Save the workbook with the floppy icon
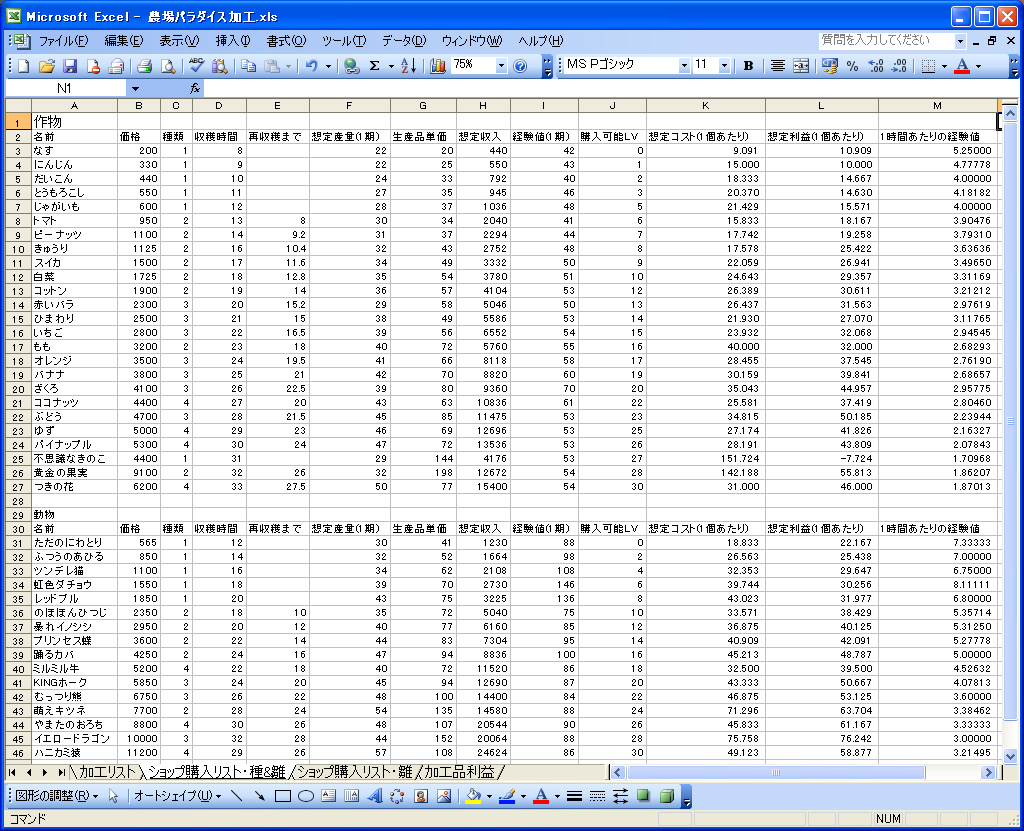Screen dimensions: 1024x831 (x=70, y=65)
